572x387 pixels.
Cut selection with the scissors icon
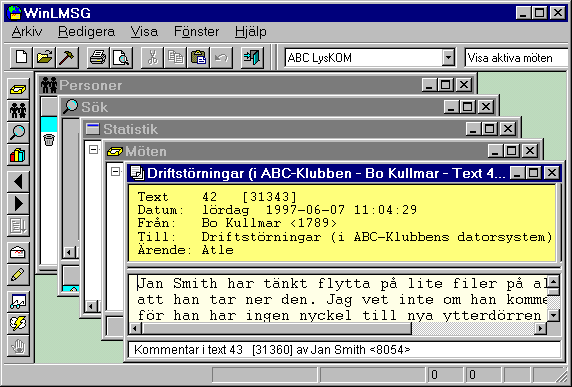pyautogui.click(x=152, y=58)
